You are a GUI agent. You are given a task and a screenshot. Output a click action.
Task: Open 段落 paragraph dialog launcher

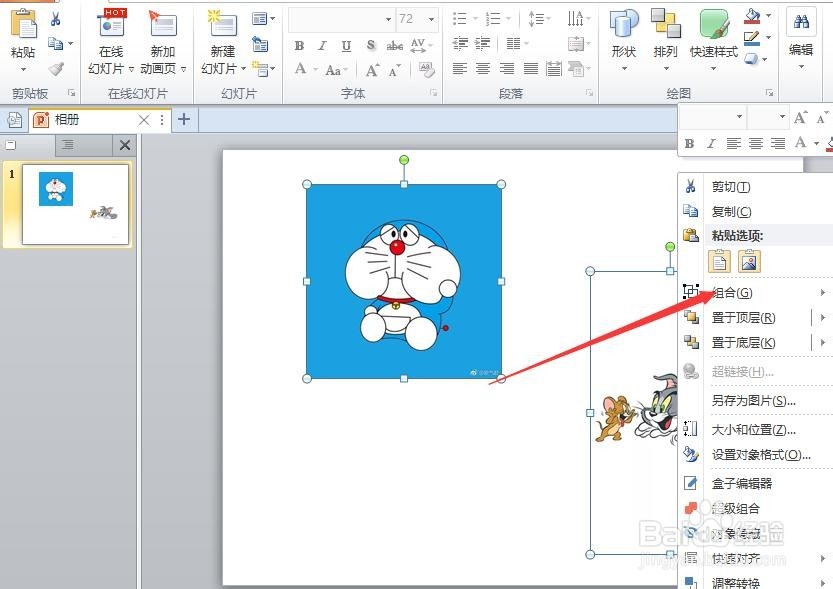point(589,93)
